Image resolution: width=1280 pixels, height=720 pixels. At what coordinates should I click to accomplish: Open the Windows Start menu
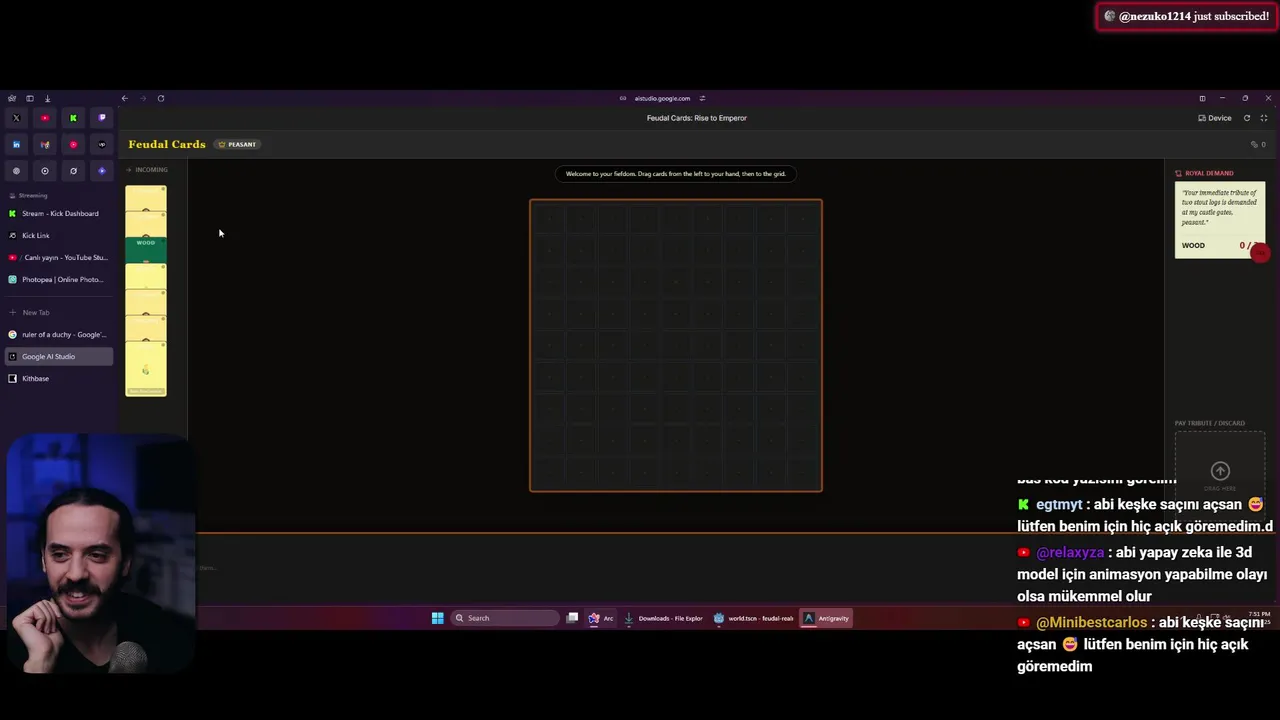pyautogui.click(x=437, y=618)
